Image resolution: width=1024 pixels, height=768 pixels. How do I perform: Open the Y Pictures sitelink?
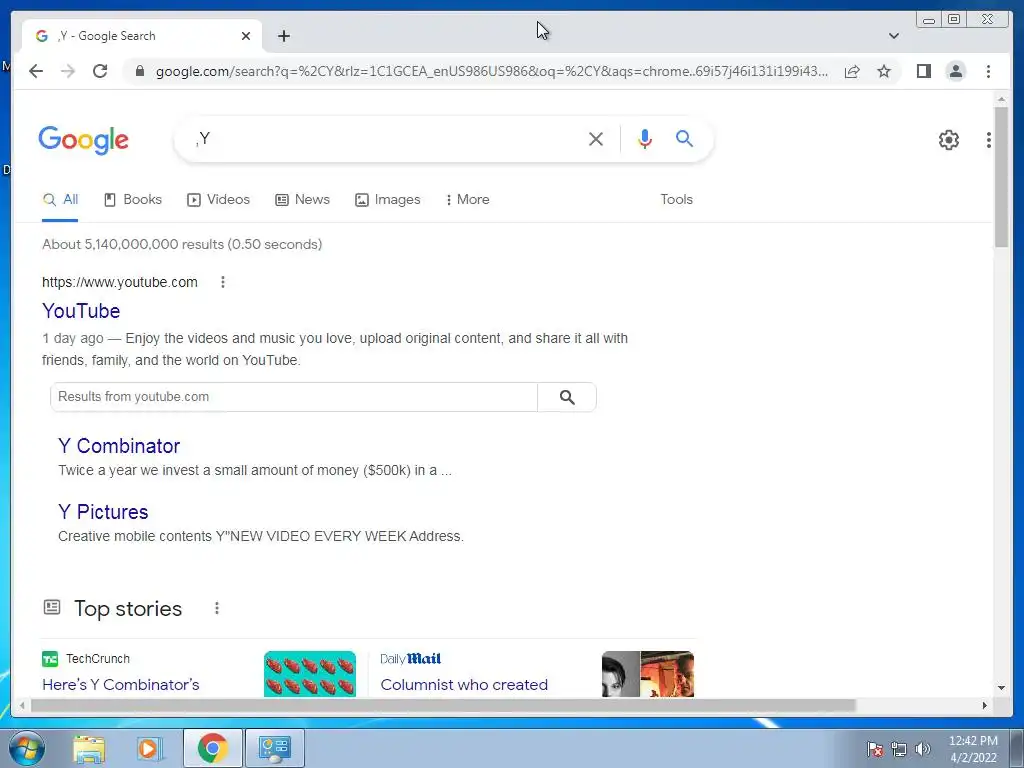pos(103,512)
